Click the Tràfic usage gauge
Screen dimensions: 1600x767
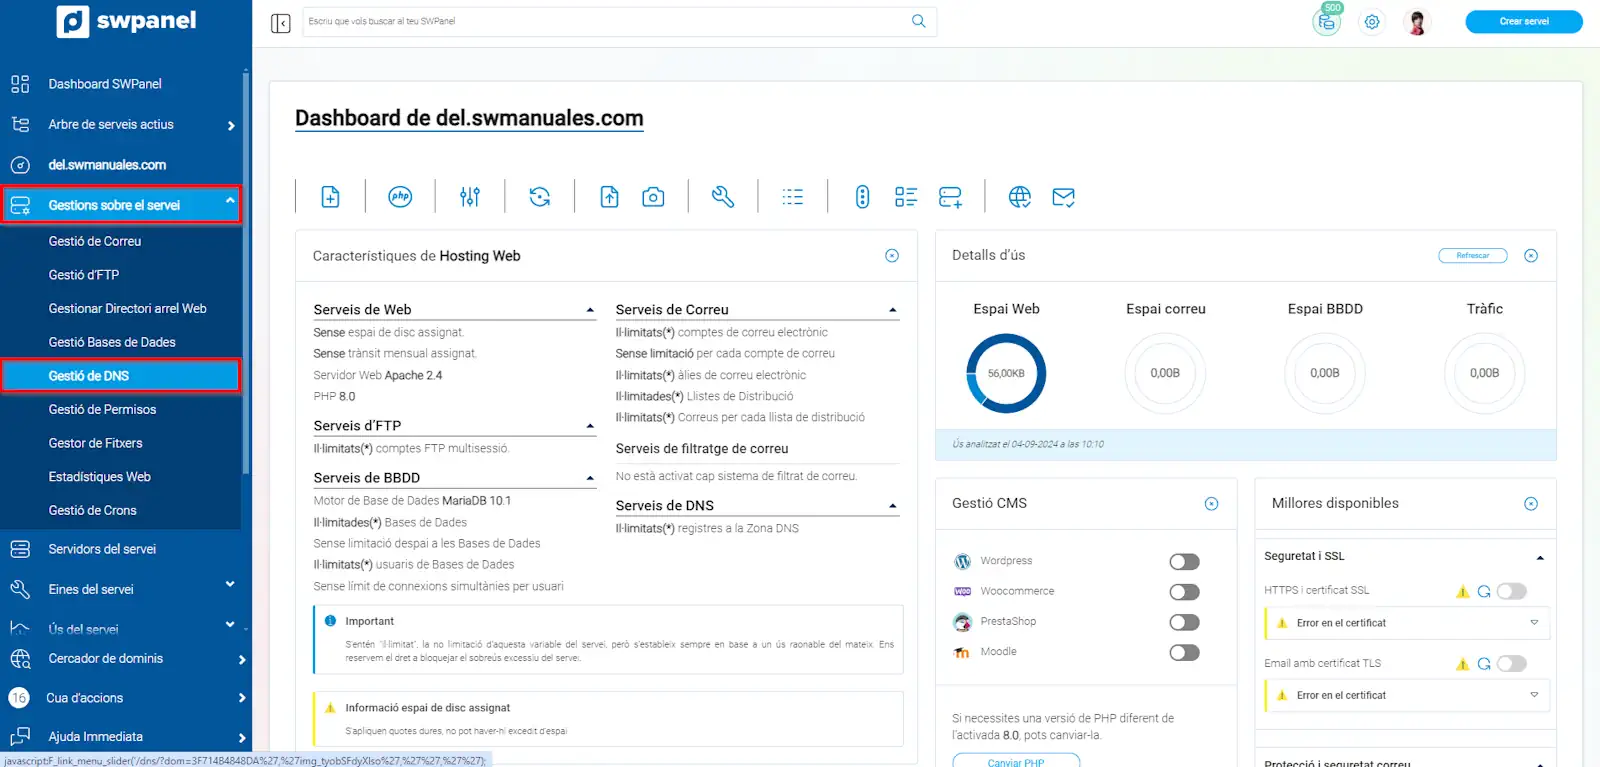pyautogui.click(x=1484, y=373)
